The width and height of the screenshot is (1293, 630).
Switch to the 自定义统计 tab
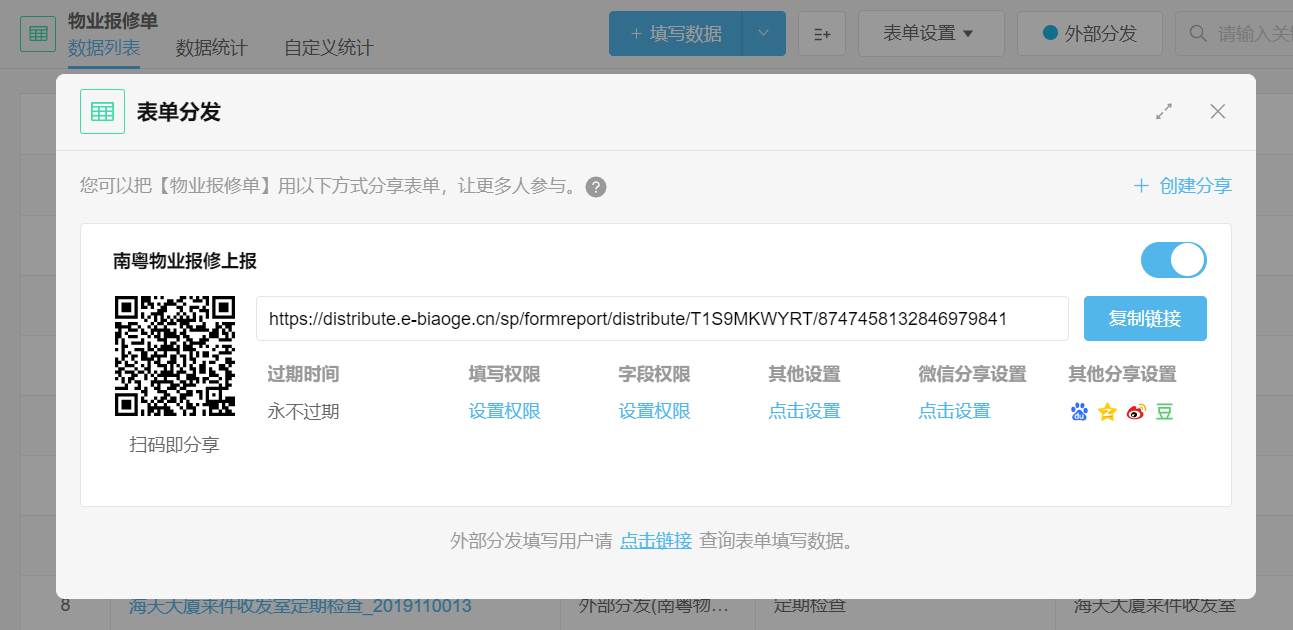coord(329,48)
